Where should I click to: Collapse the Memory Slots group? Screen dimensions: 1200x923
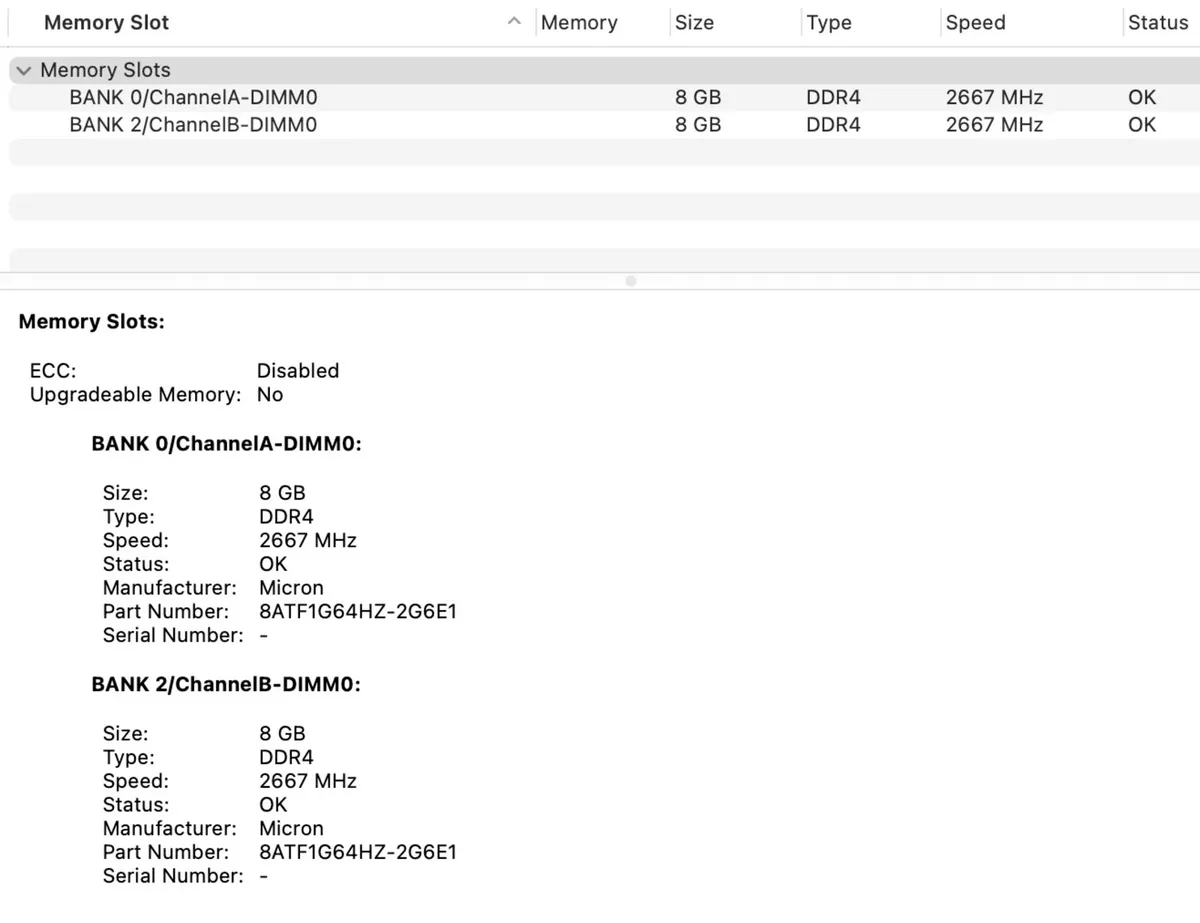pyautogui.click(x=23, y=70)
